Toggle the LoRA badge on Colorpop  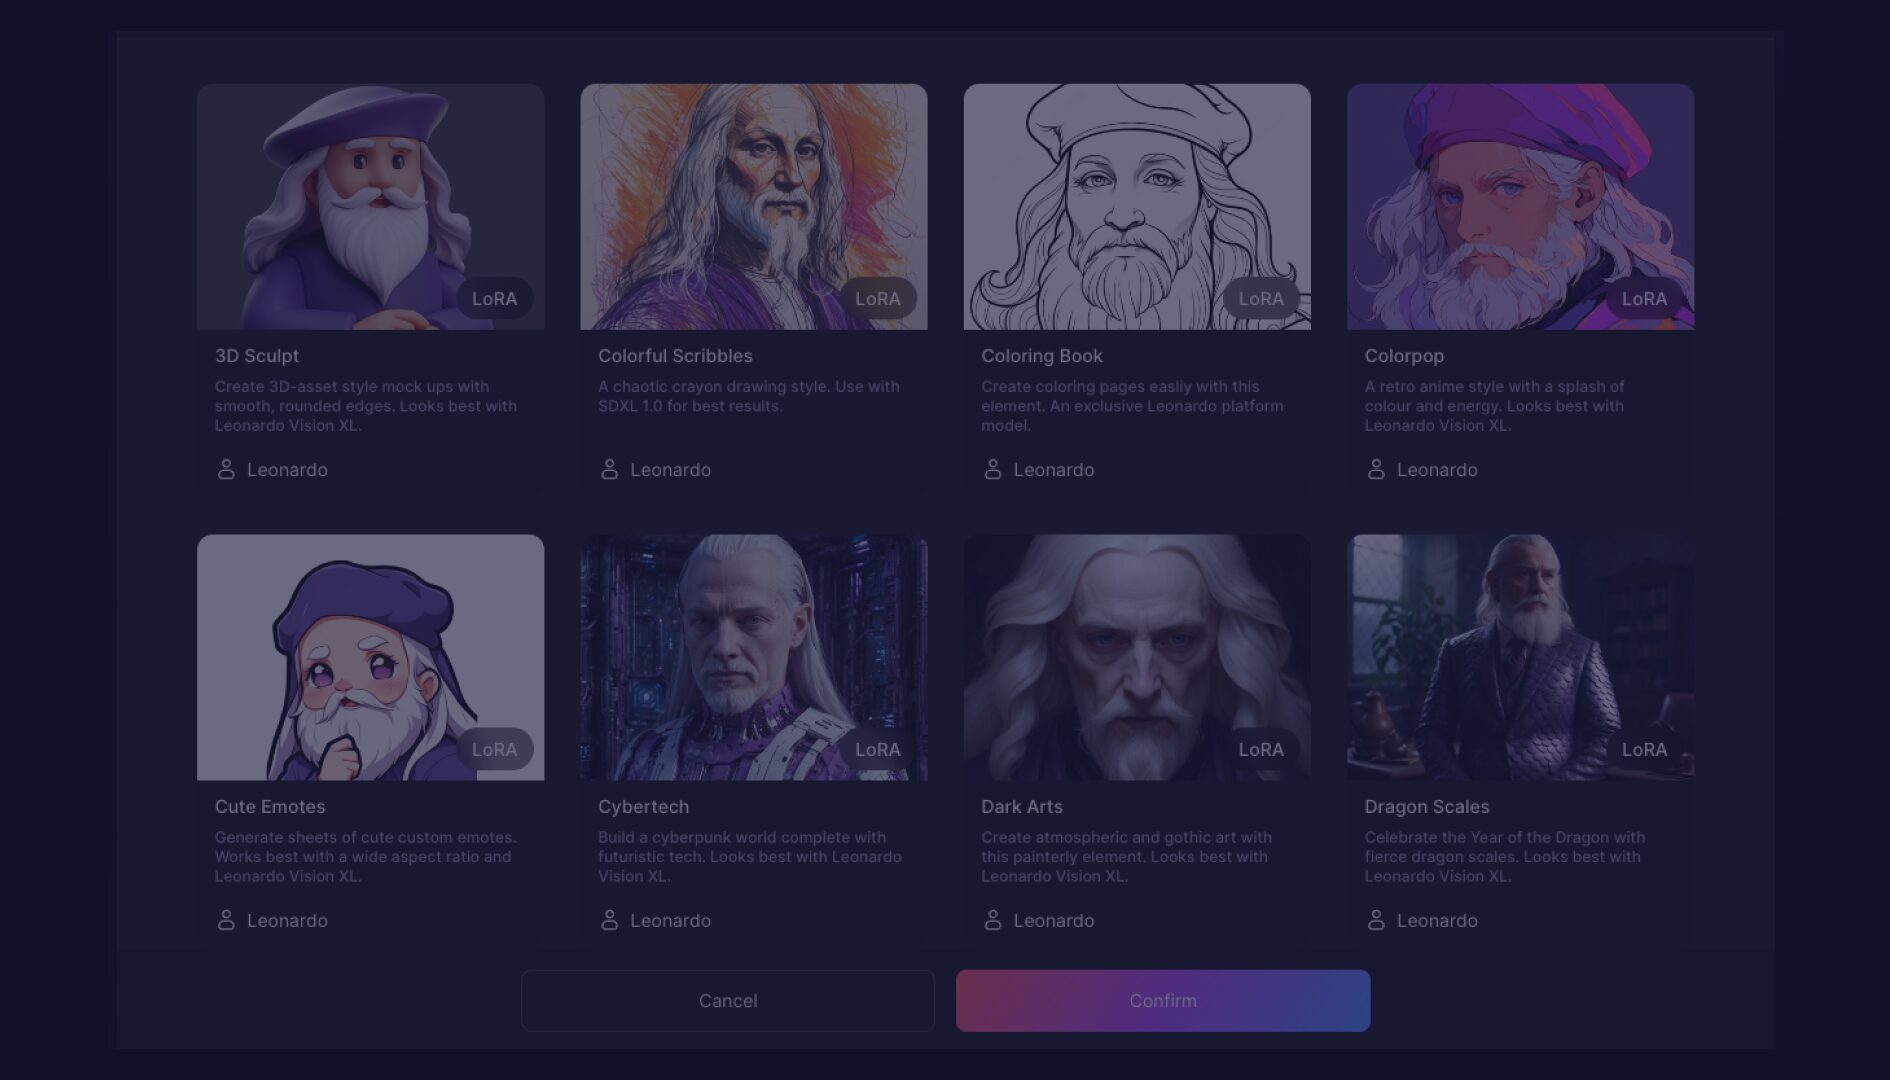(x=1646, y=298)
